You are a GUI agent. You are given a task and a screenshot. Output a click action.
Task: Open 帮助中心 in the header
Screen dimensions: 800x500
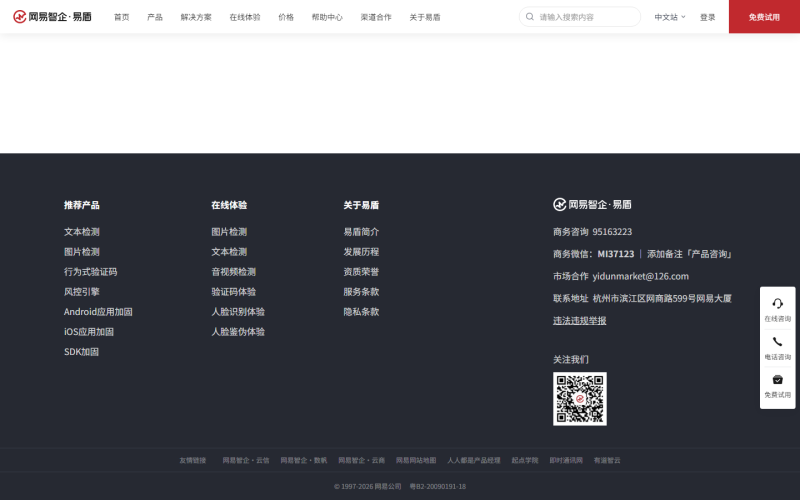pos(327,17)
